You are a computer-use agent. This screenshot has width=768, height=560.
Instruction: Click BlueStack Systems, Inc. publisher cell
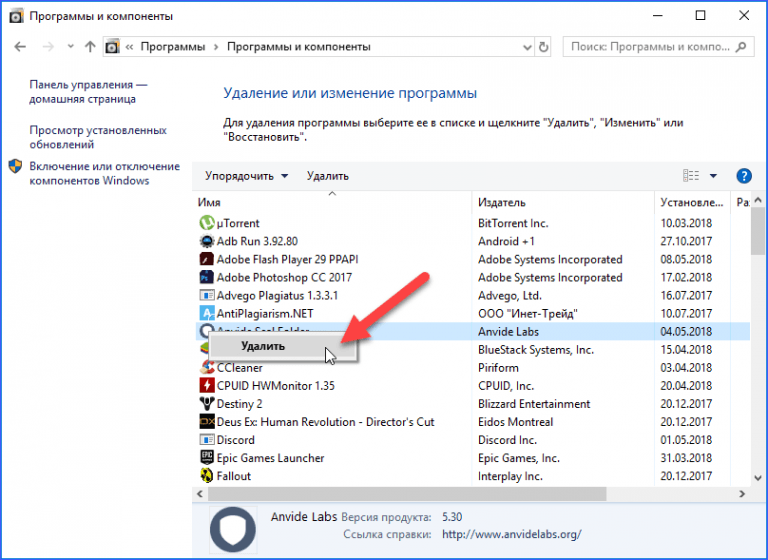(536, 350)
